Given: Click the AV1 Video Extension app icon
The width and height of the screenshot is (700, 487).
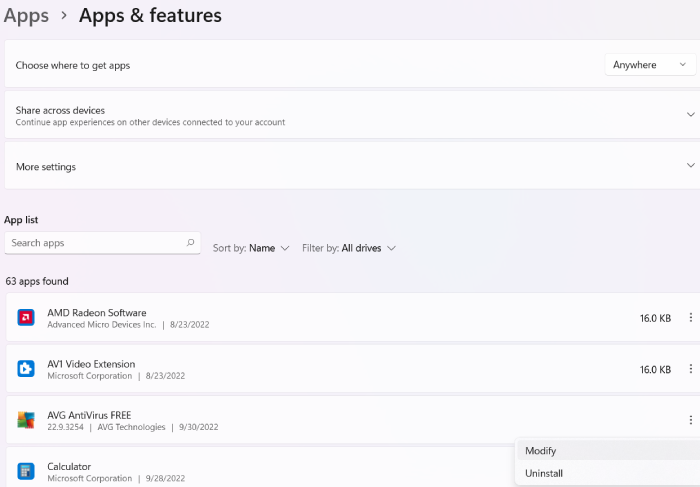Looking at the screenshot, I should click(26, 369).
